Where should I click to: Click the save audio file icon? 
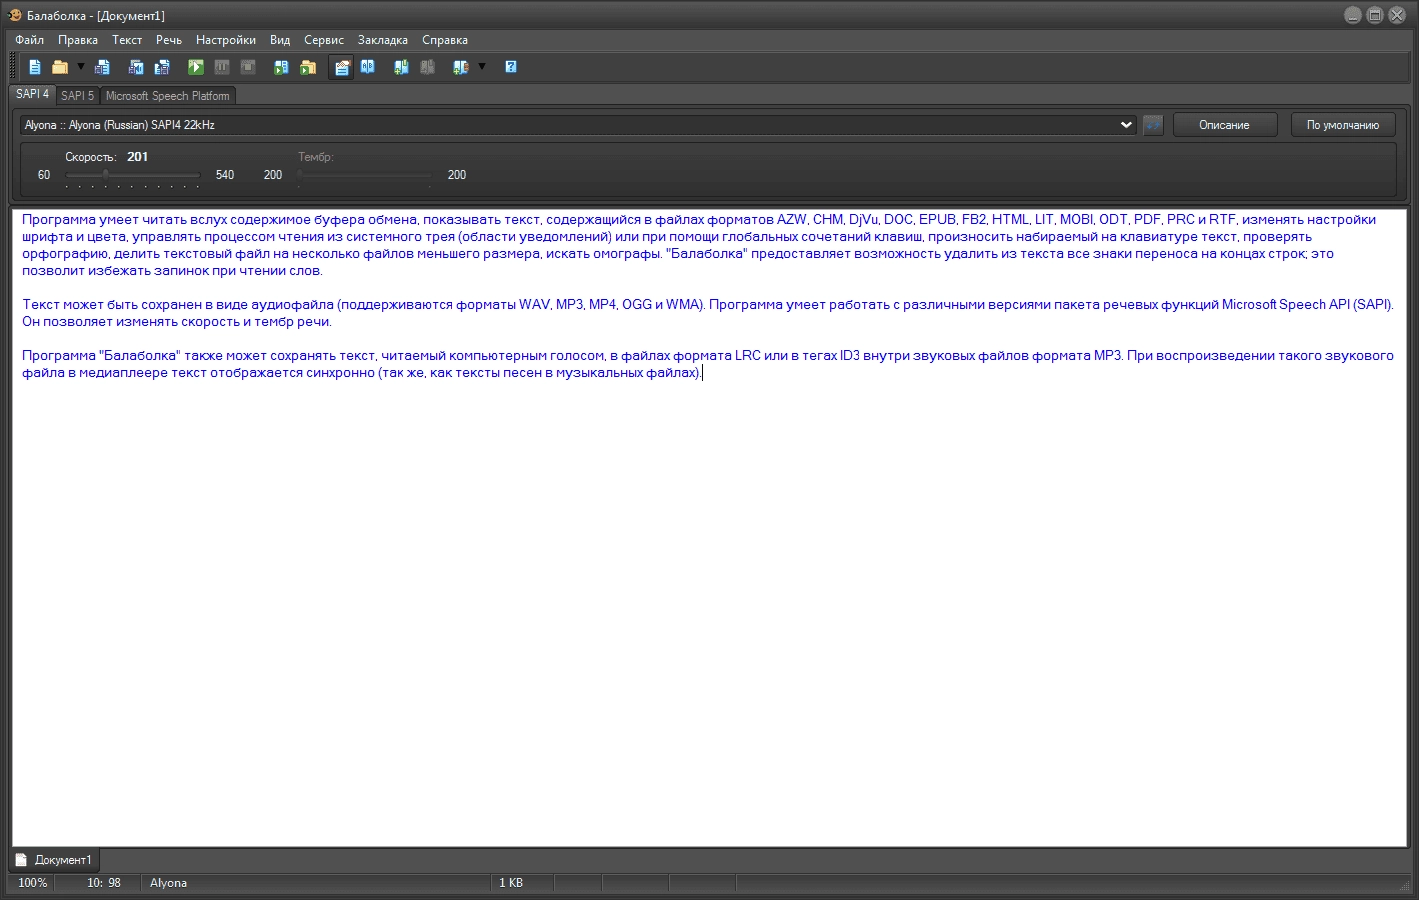pyautogui.click(x=136, y=67)
